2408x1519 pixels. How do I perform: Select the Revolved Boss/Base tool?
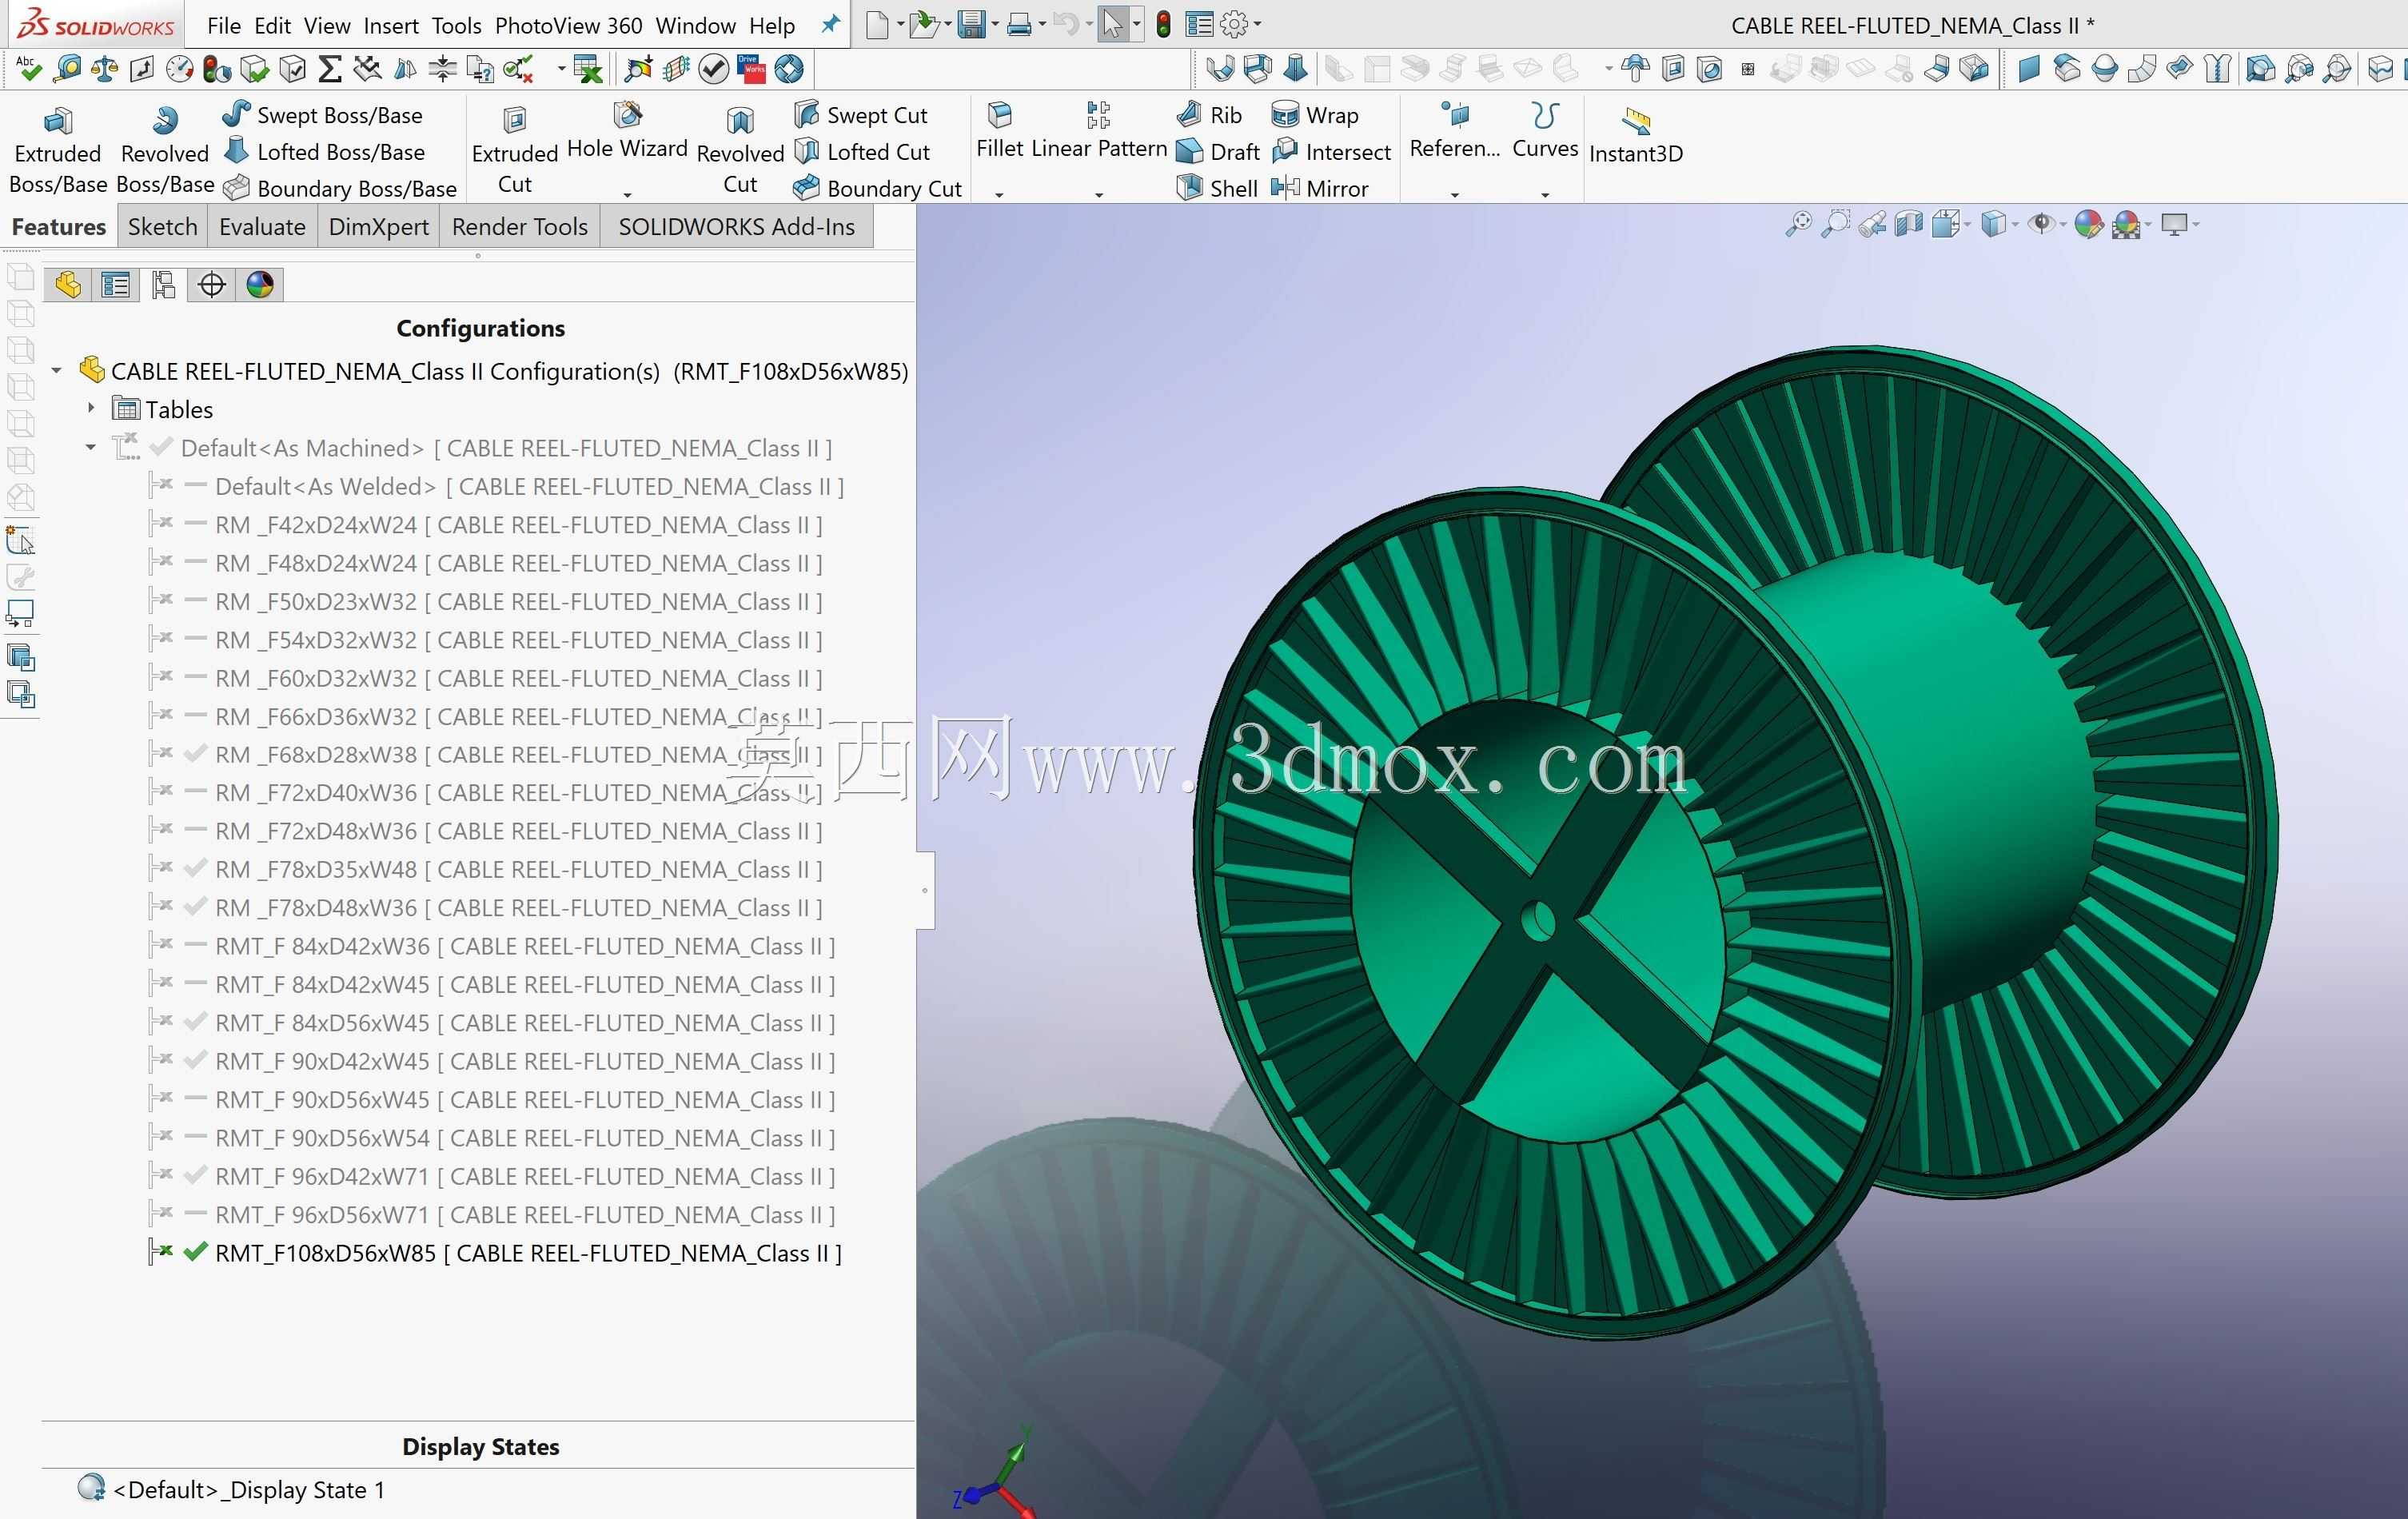[165, 150]
